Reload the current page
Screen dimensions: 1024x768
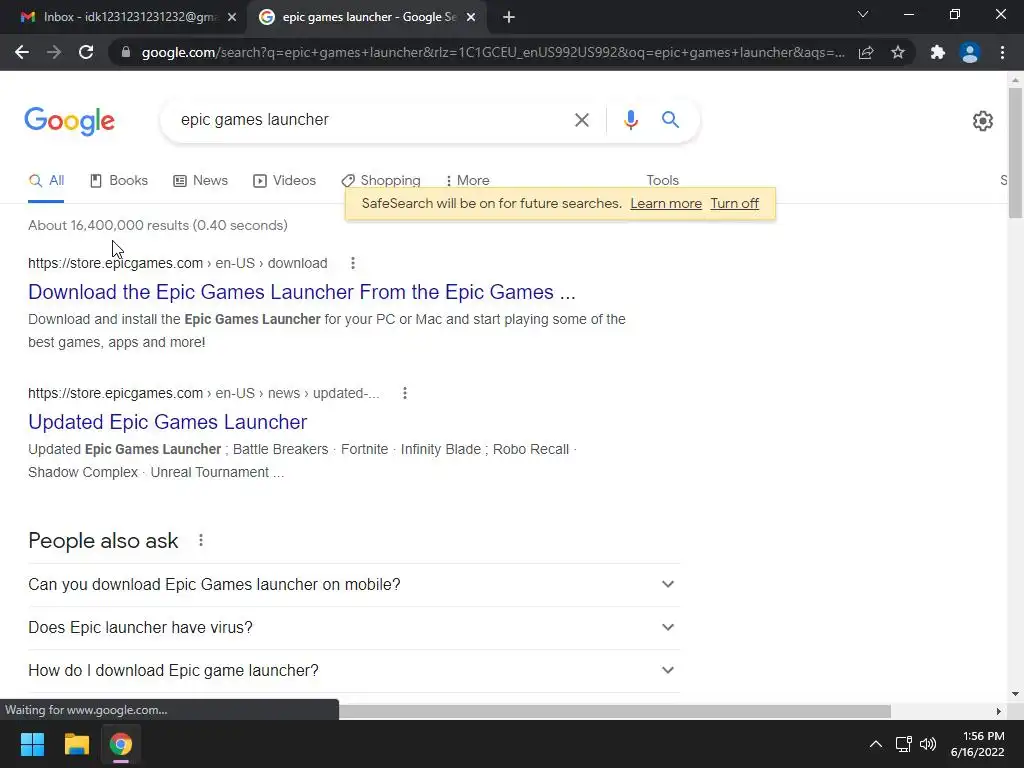86,52
